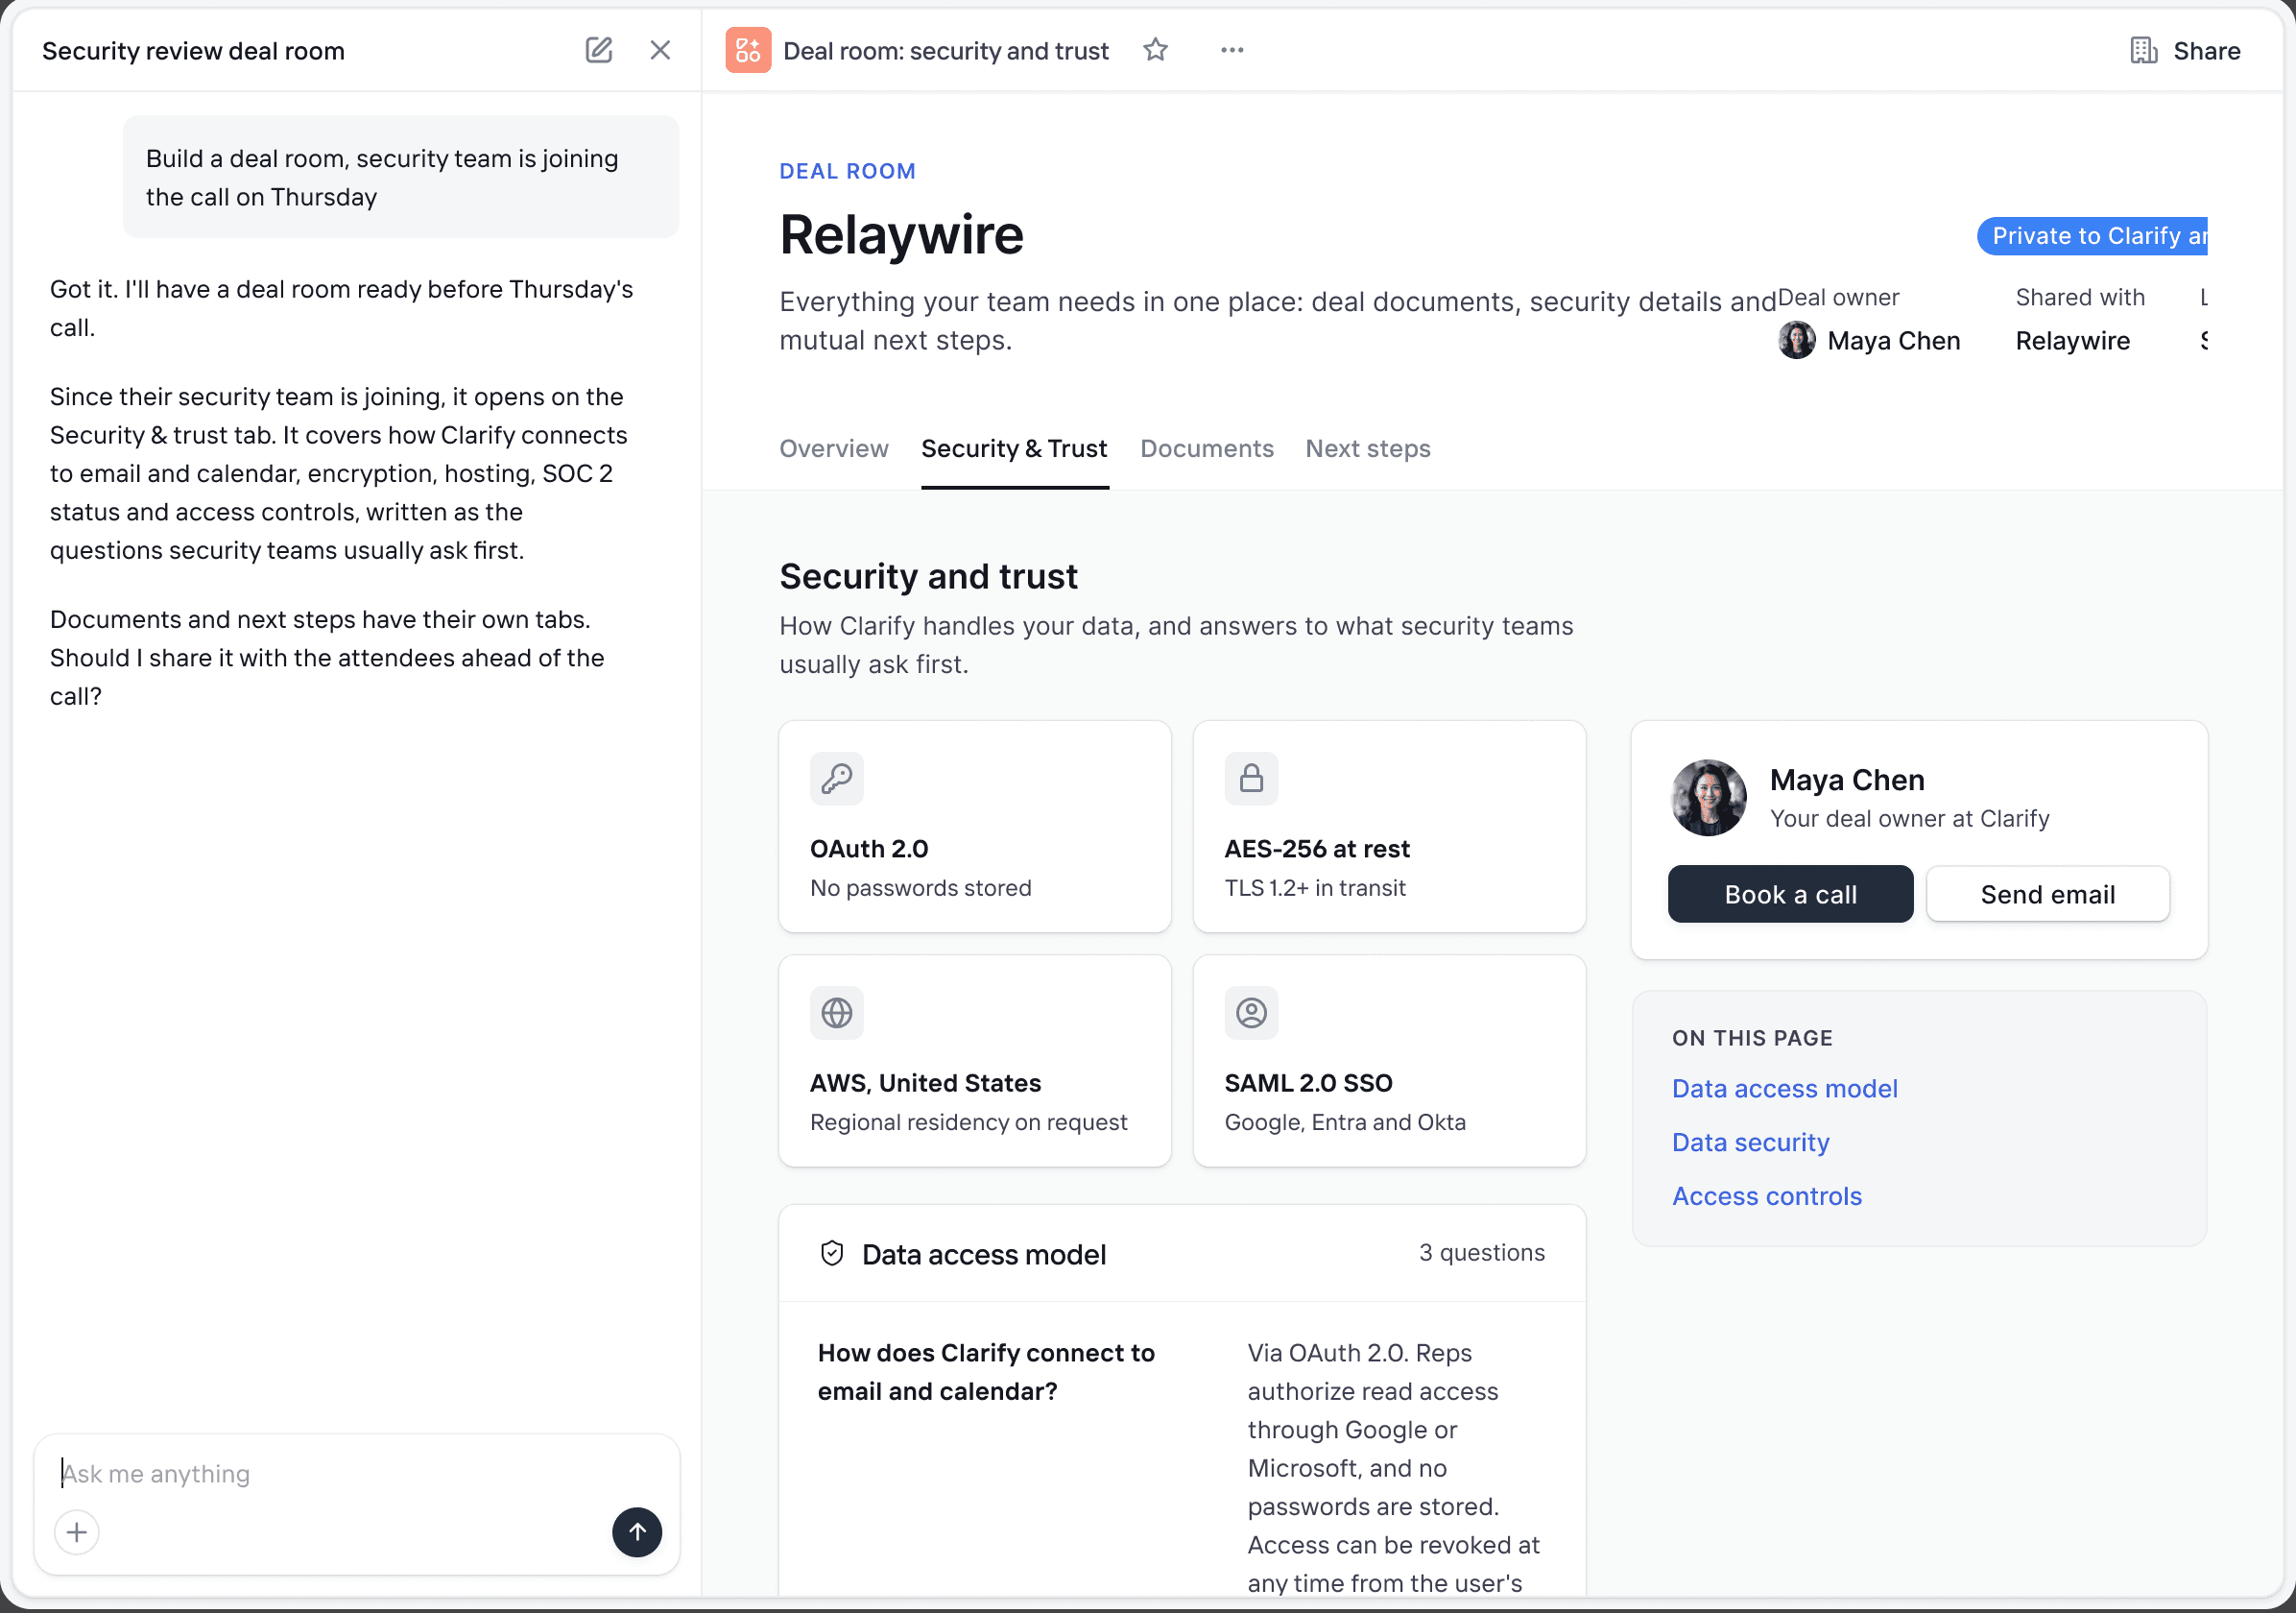Click the 3 questions label
This screenshot has height=1613, width=2296.
click(1482, 1253)
